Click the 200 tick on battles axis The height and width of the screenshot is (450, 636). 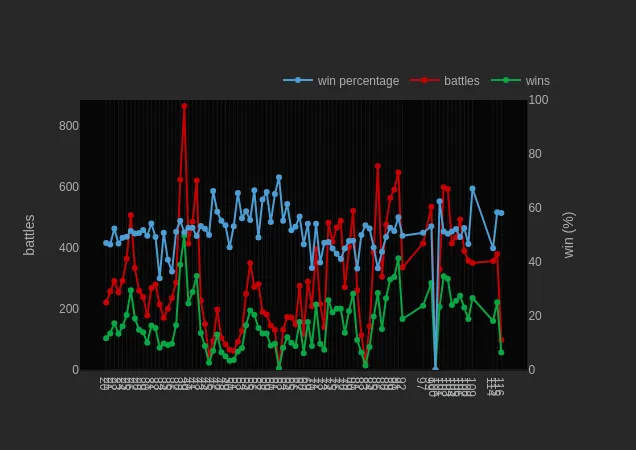[x=69, y=309]
